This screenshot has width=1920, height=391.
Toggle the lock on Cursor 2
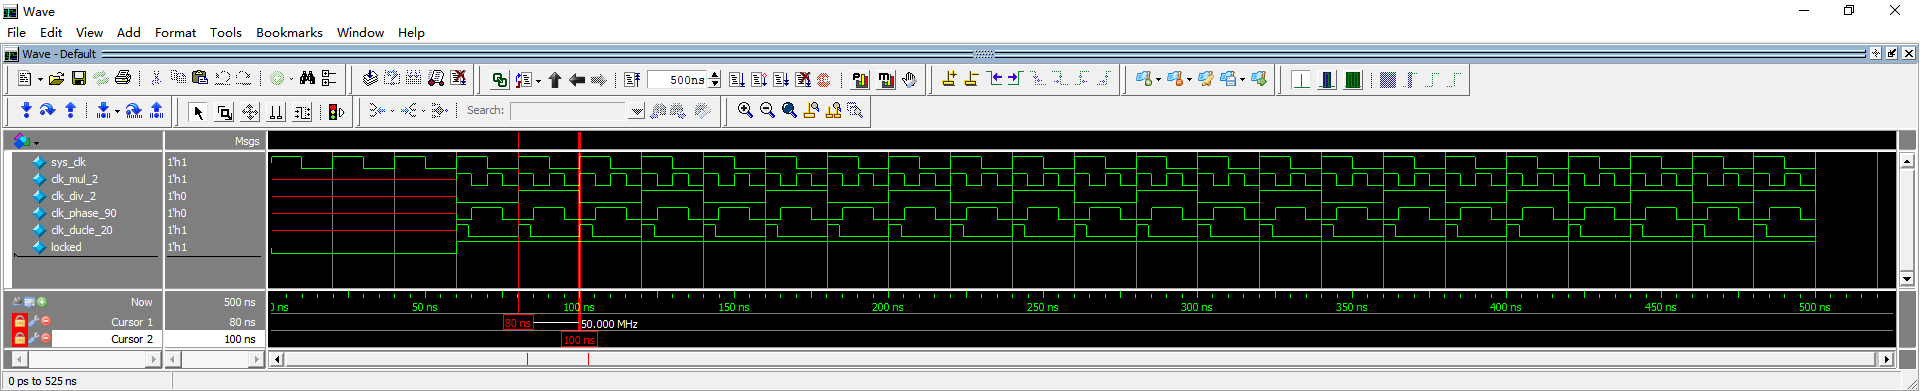click(x=19, y=339)
